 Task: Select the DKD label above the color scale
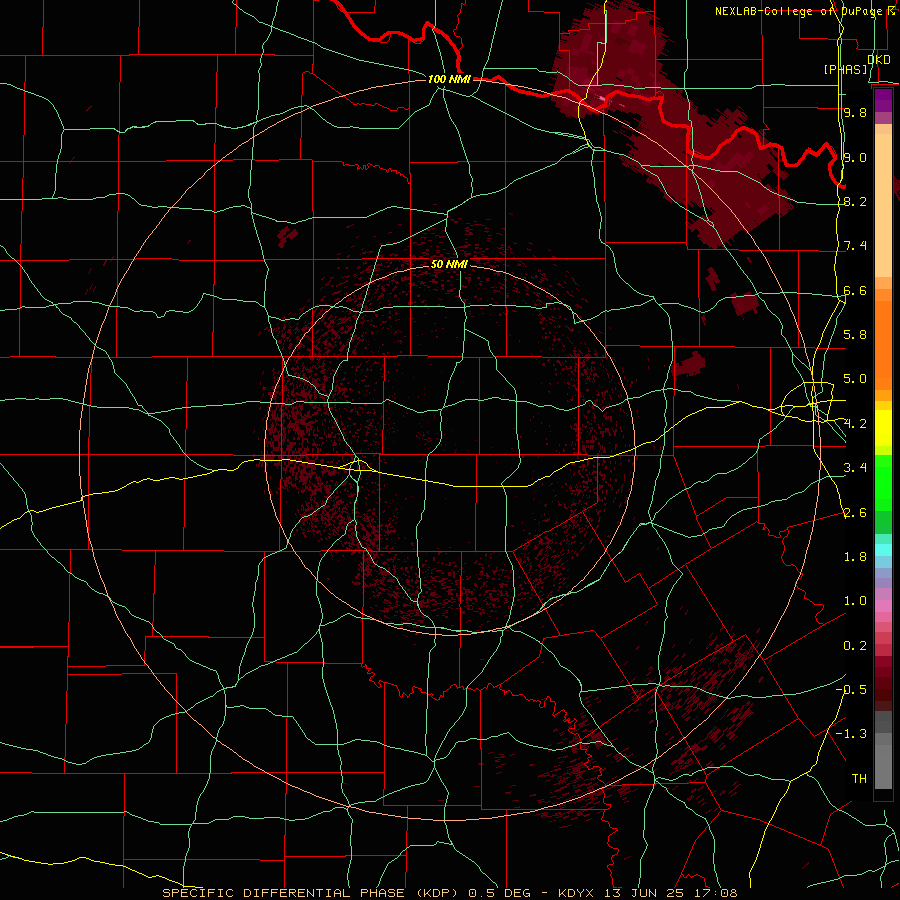[878, 59]
